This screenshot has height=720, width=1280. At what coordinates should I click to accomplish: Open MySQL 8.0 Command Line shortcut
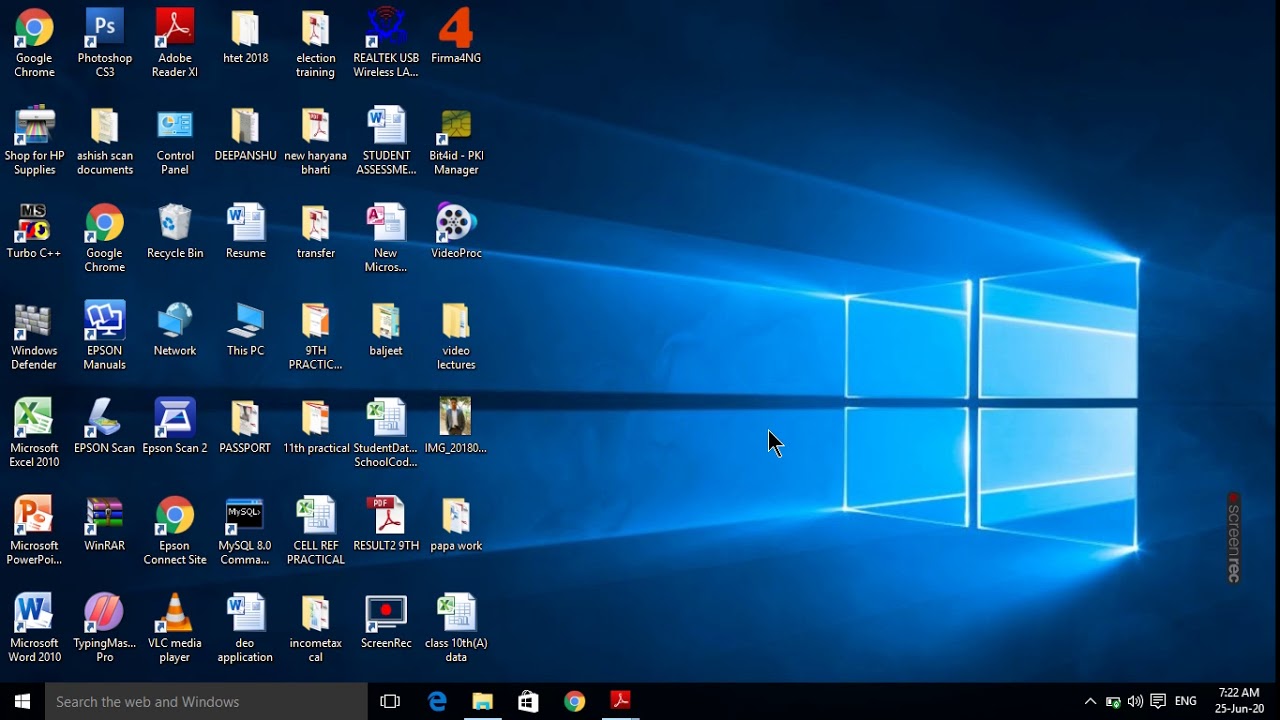[245, 530]
